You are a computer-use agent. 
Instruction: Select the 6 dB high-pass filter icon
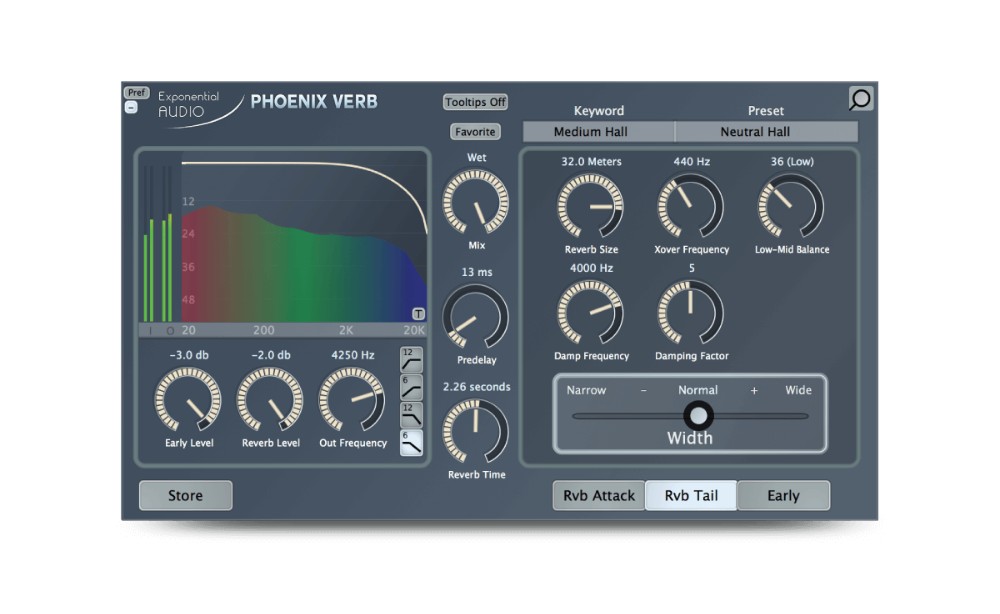(411, 387)
